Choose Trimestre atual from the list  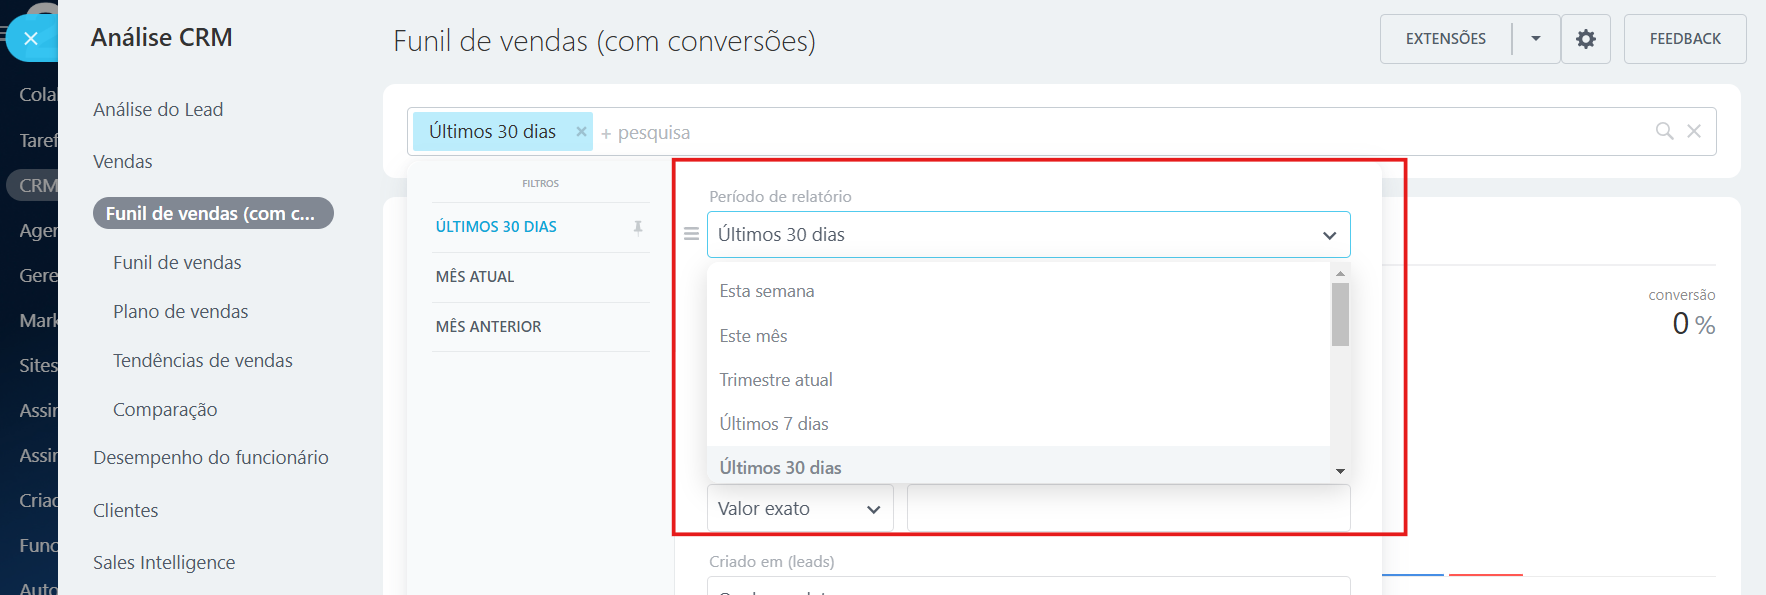[x=776, y=380]
